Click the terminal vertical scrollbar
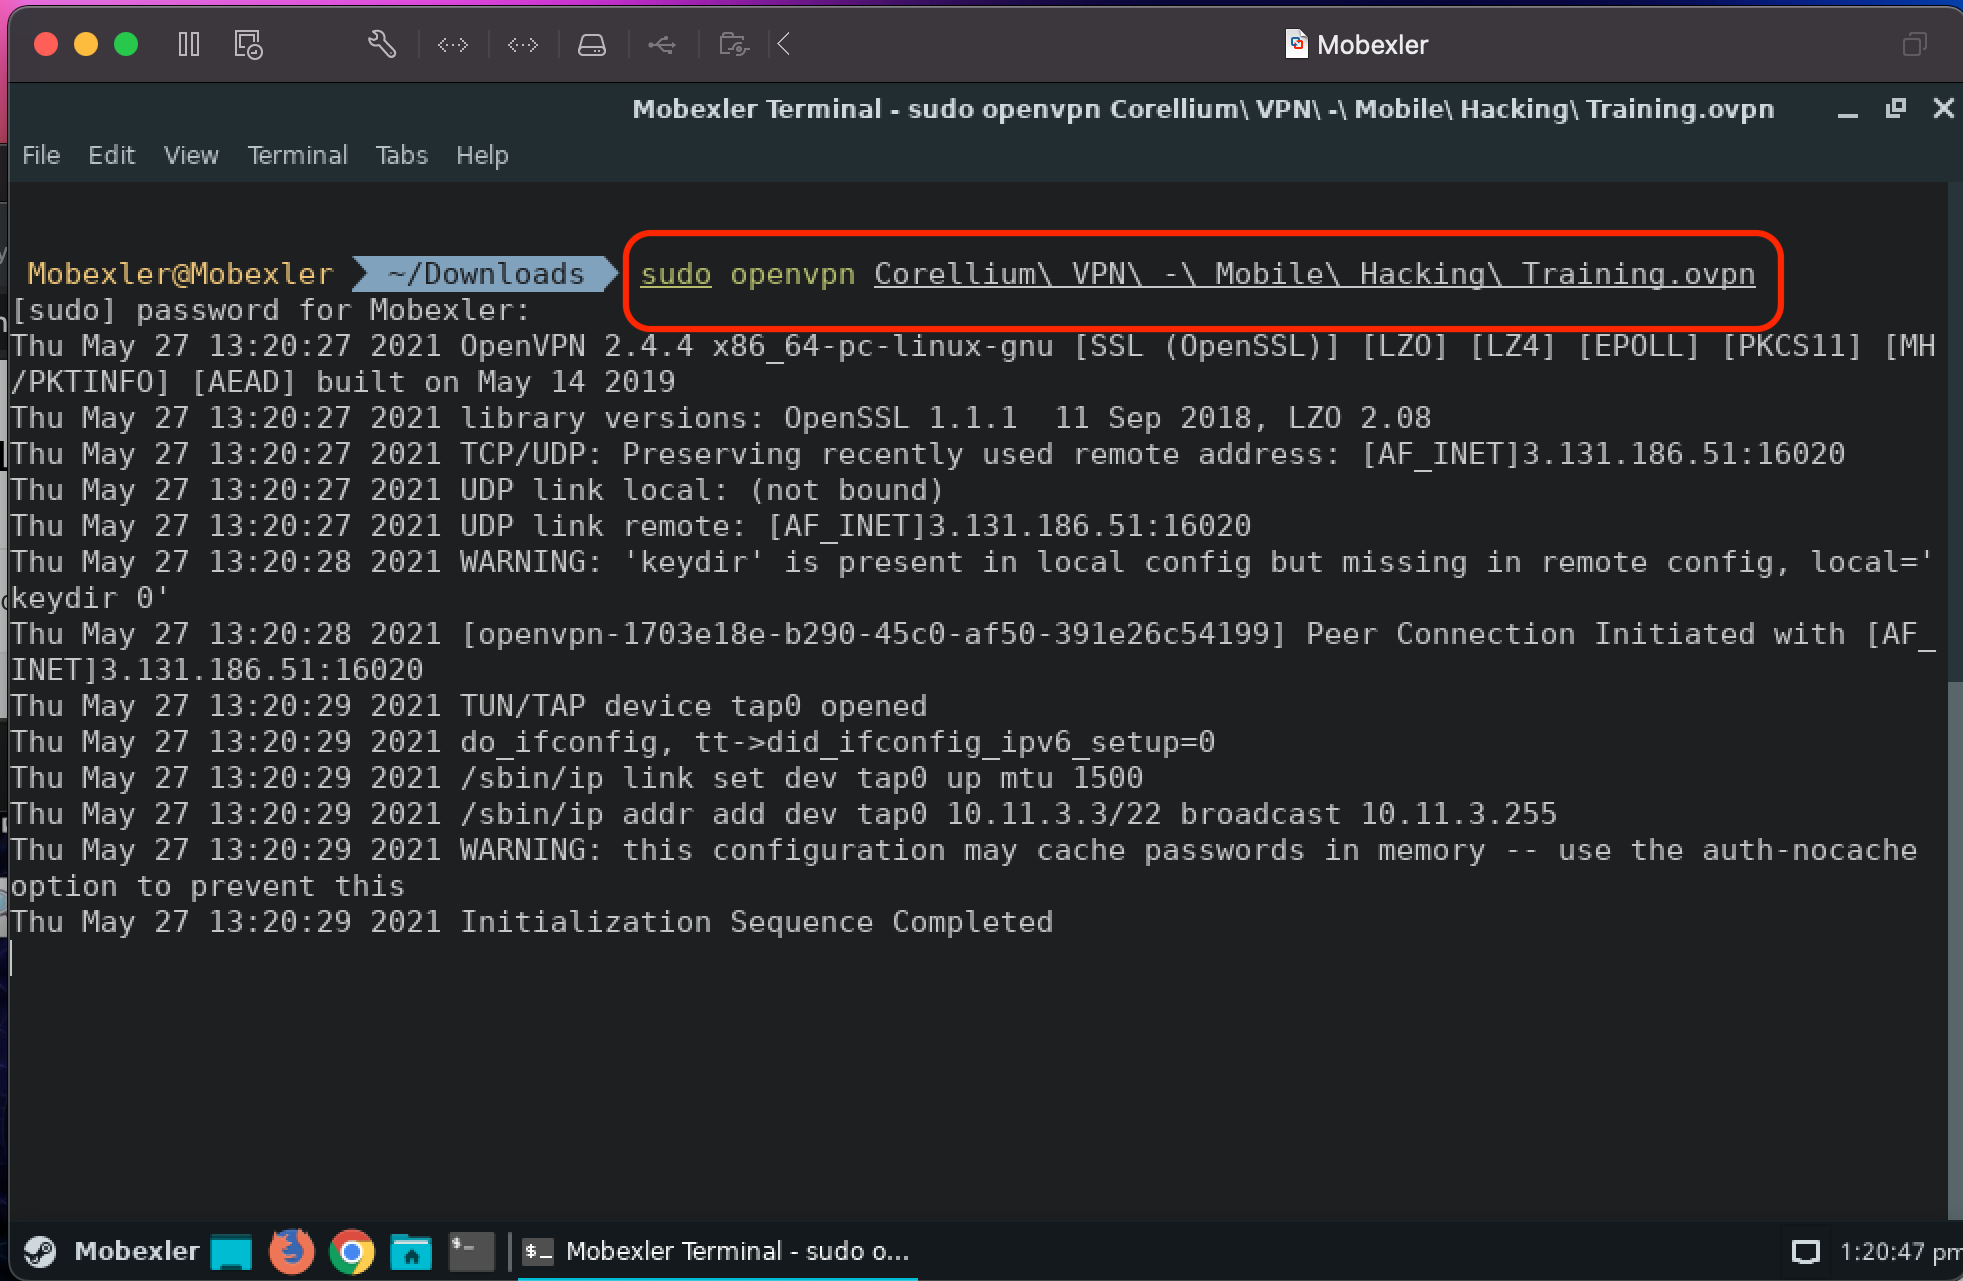Viewport: 1963px width, 1281px height. (1955, 950)
